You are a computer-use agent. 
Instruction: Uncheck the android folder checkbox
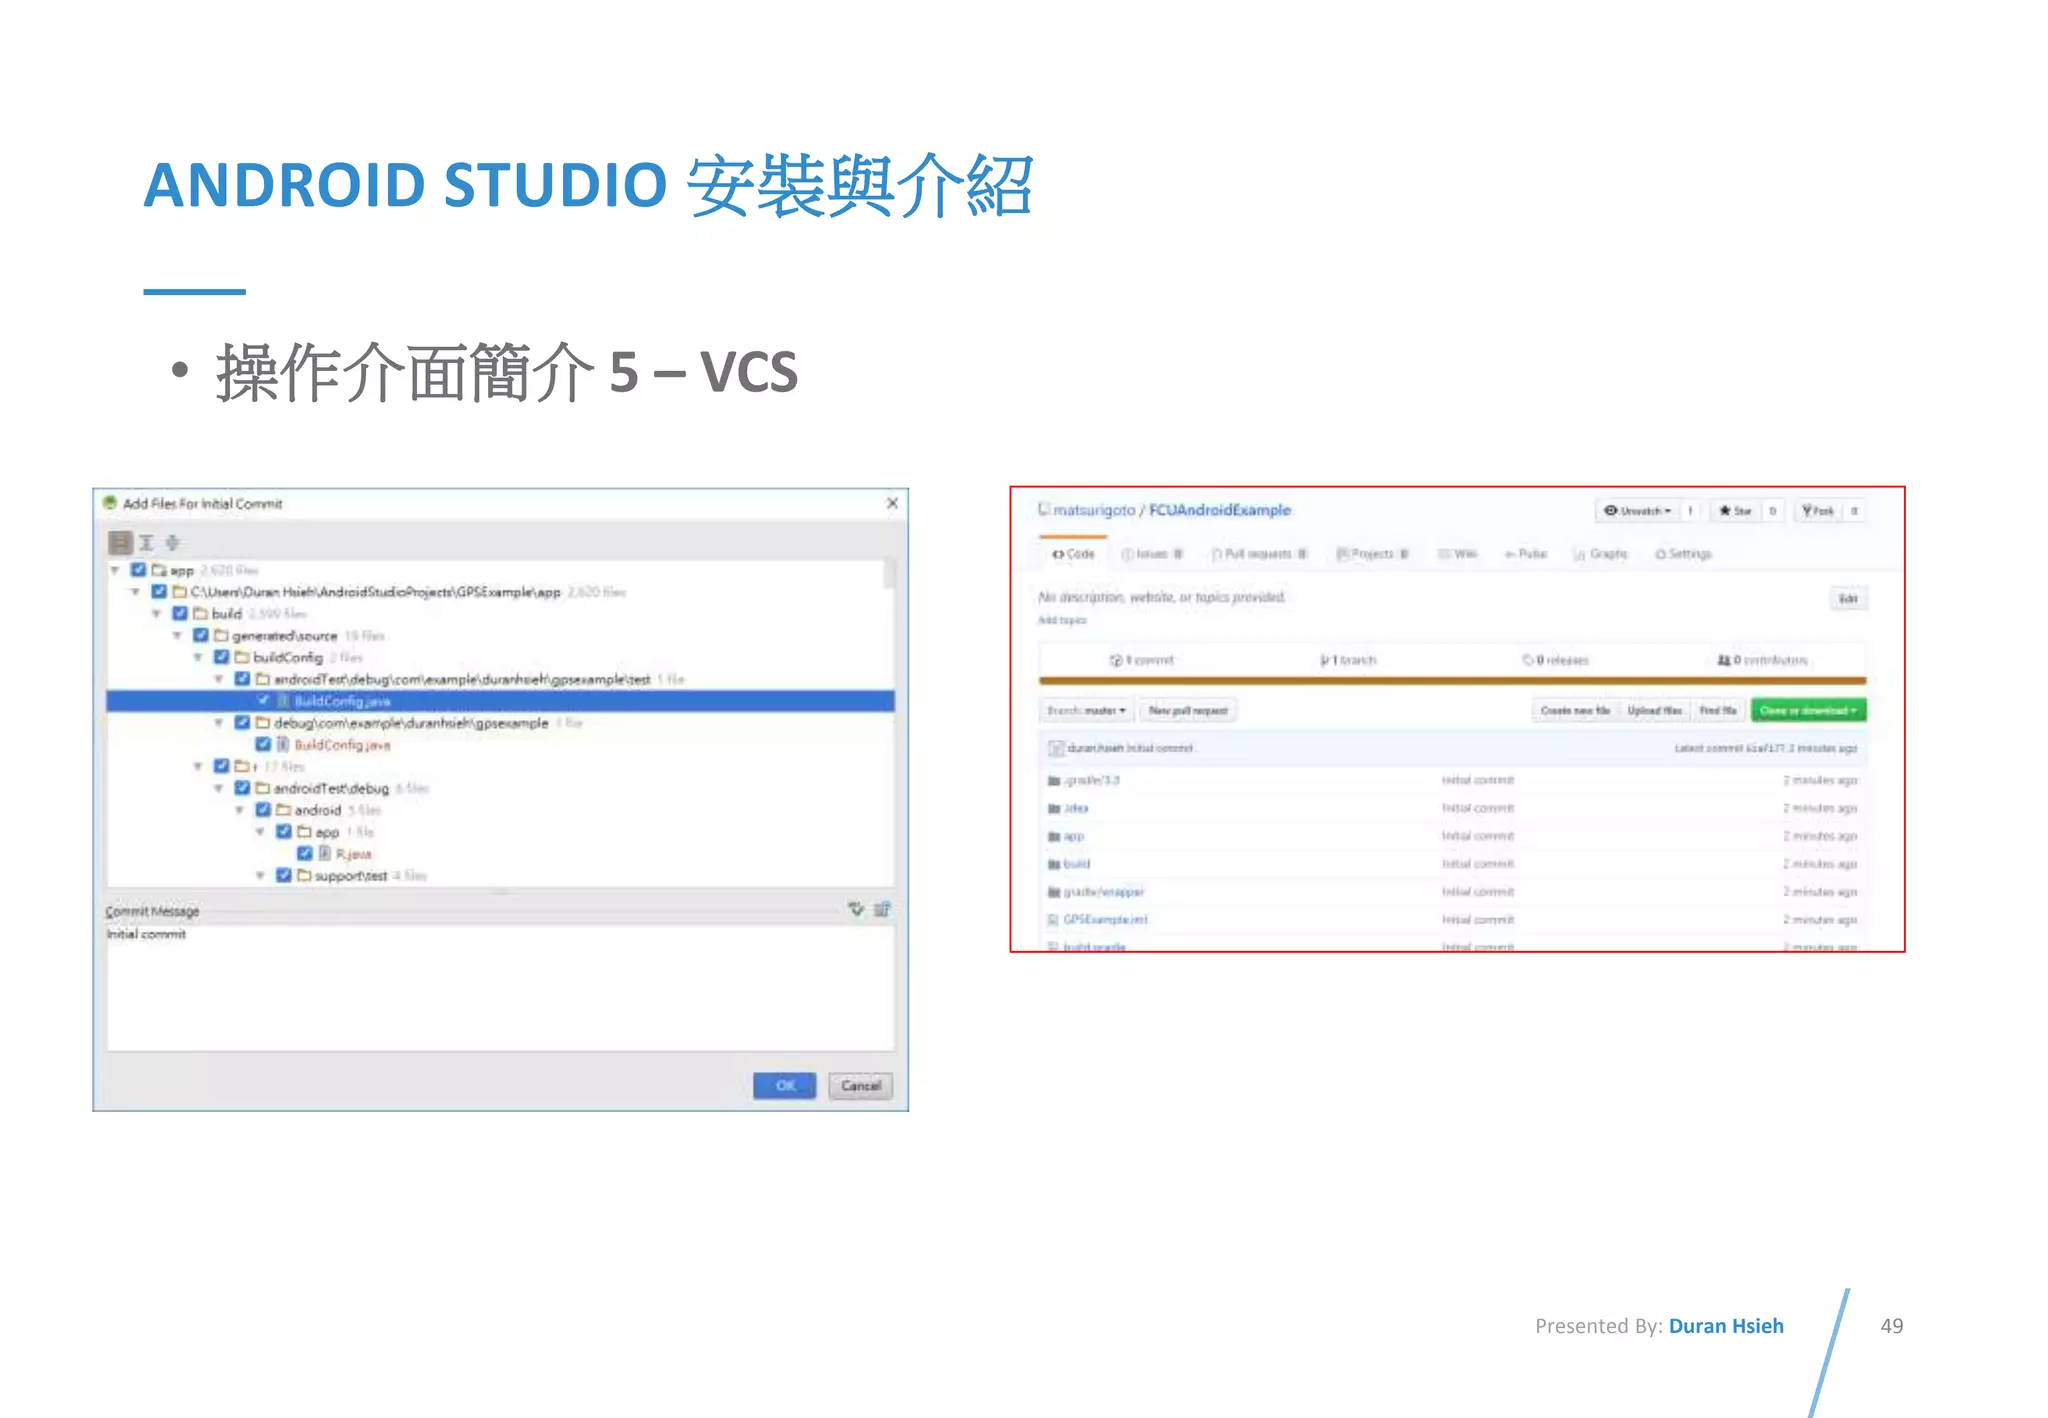click(263, 810)
